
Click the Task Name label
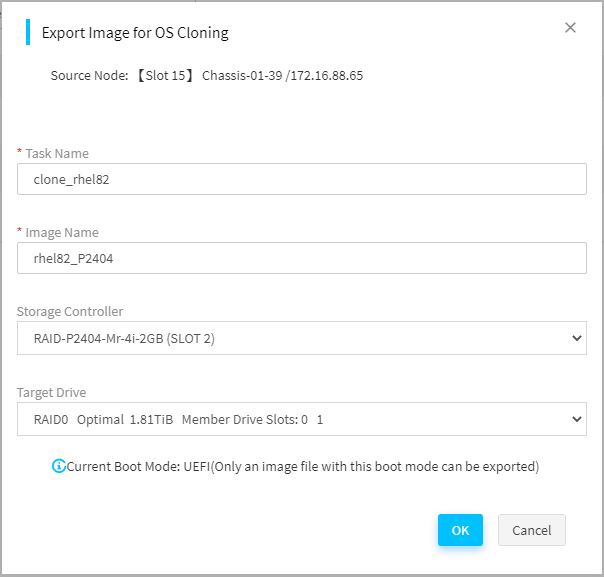point(57,153)
